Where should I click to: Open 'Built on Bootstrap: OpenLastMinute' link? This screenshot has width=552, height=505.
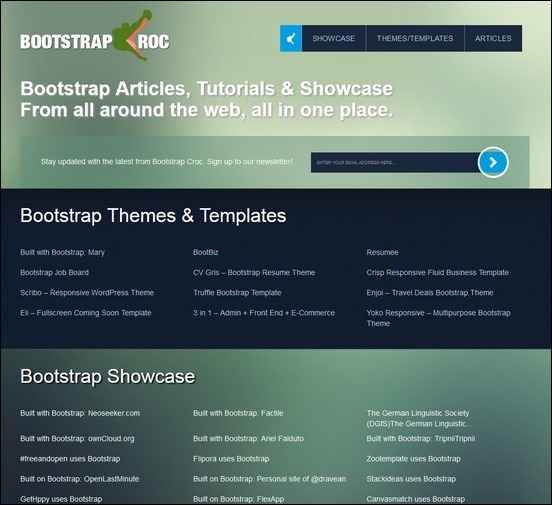[x=80, y=479]
